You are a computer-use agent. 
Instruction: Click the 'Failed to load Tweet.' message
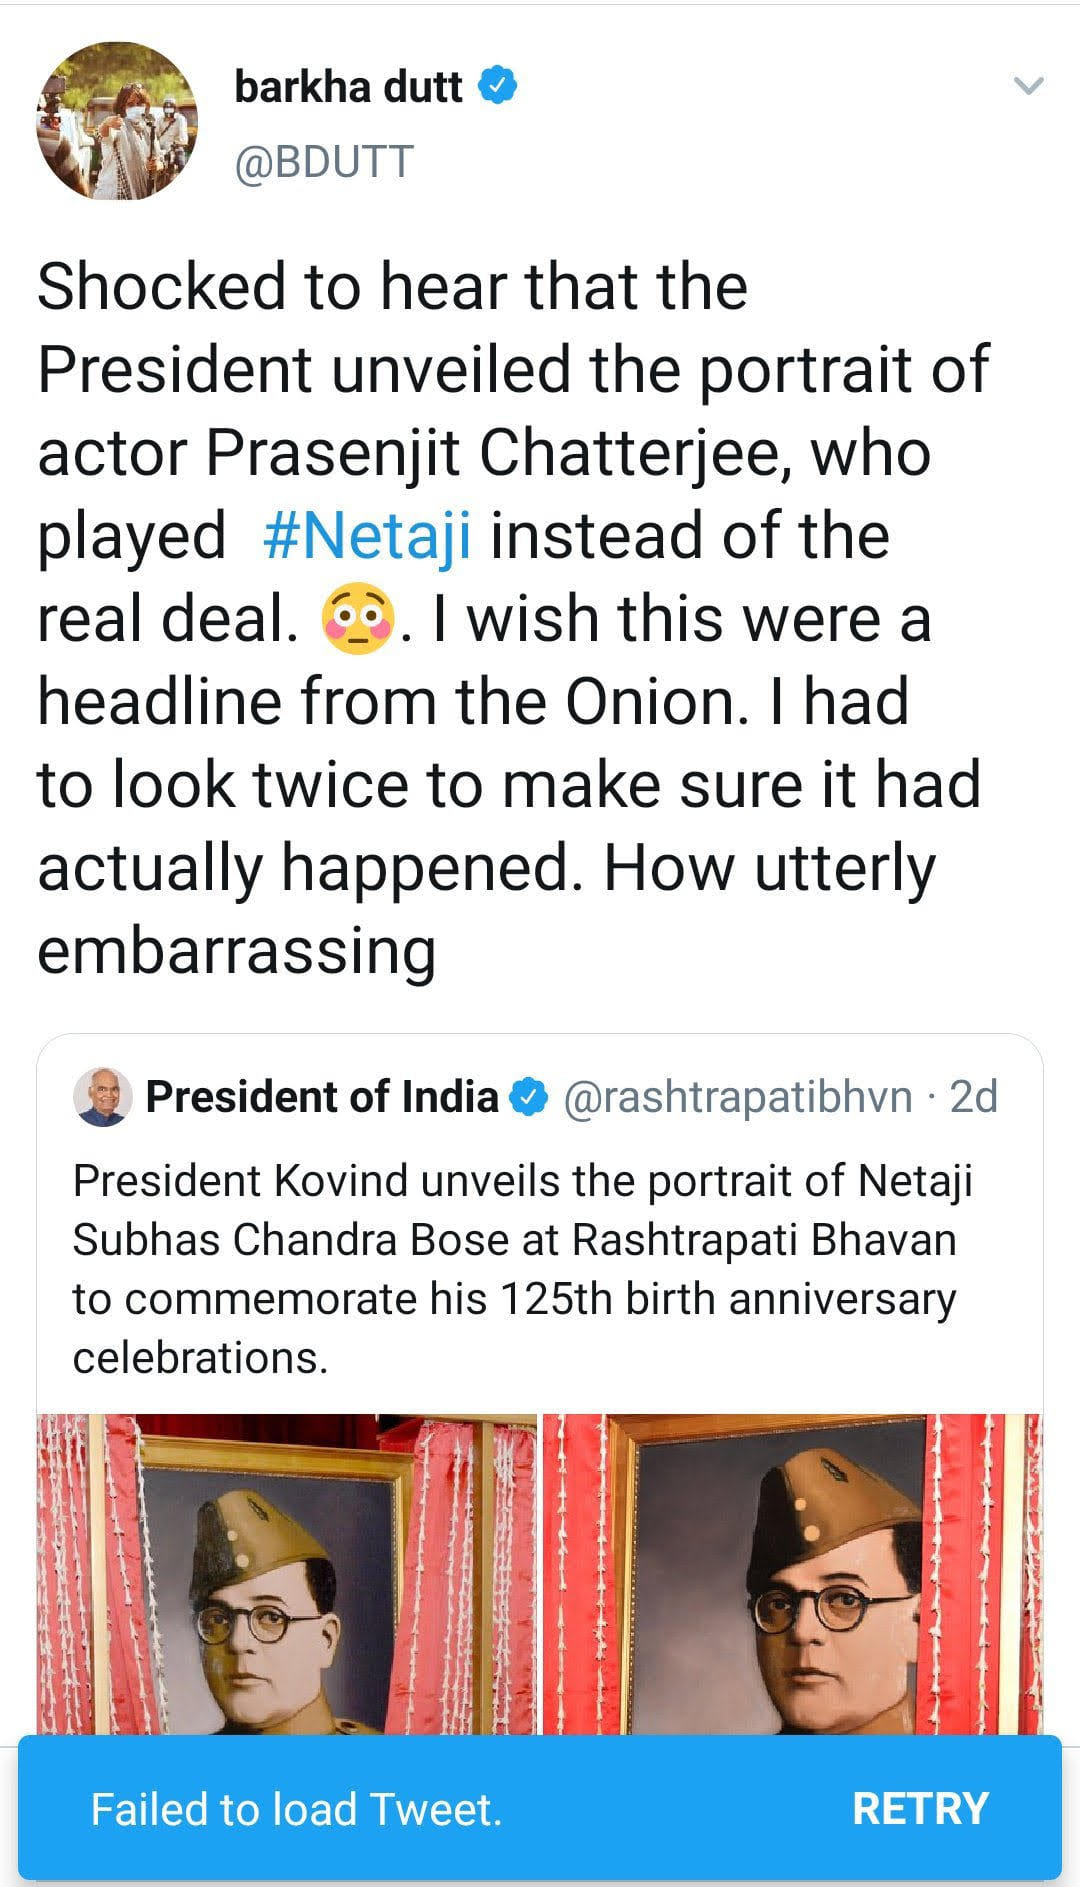296,1809
